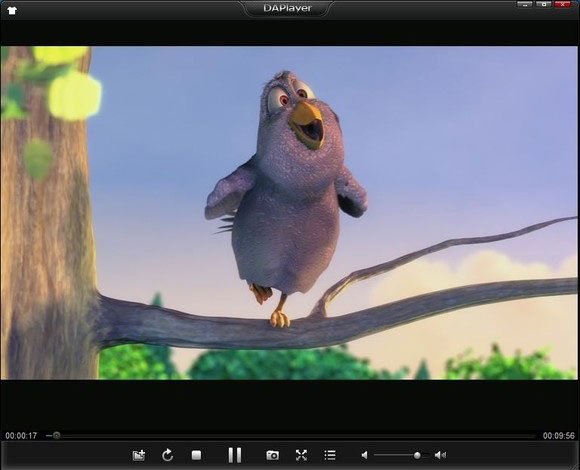
Task: Open the playlist list icon
Action: point(330,455)
